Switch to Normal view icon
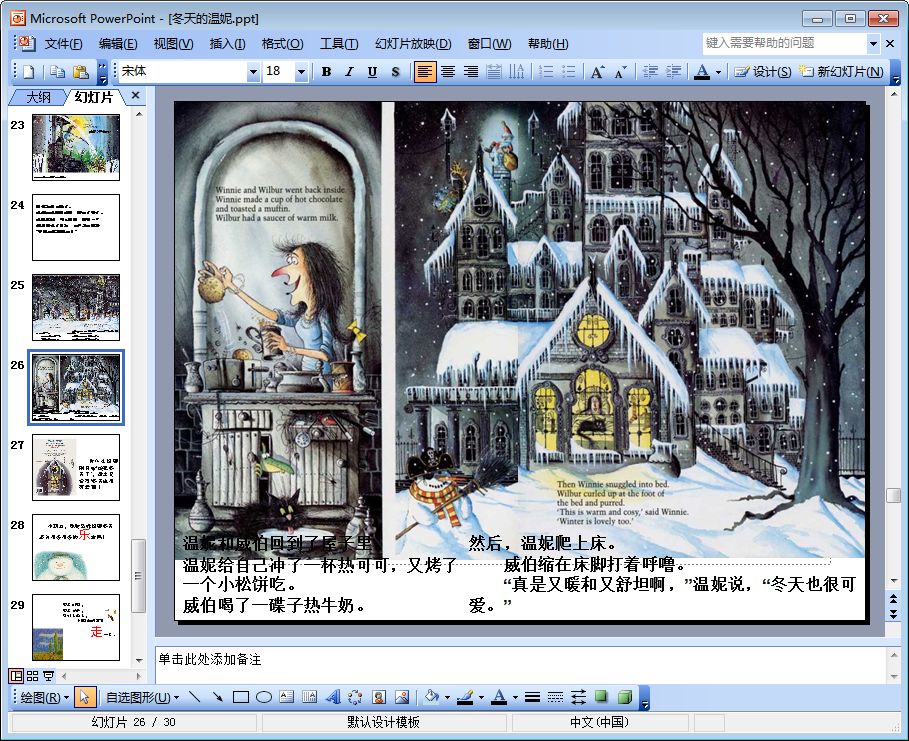The width and height of the screenshot is (909, 741). [16, 676]
